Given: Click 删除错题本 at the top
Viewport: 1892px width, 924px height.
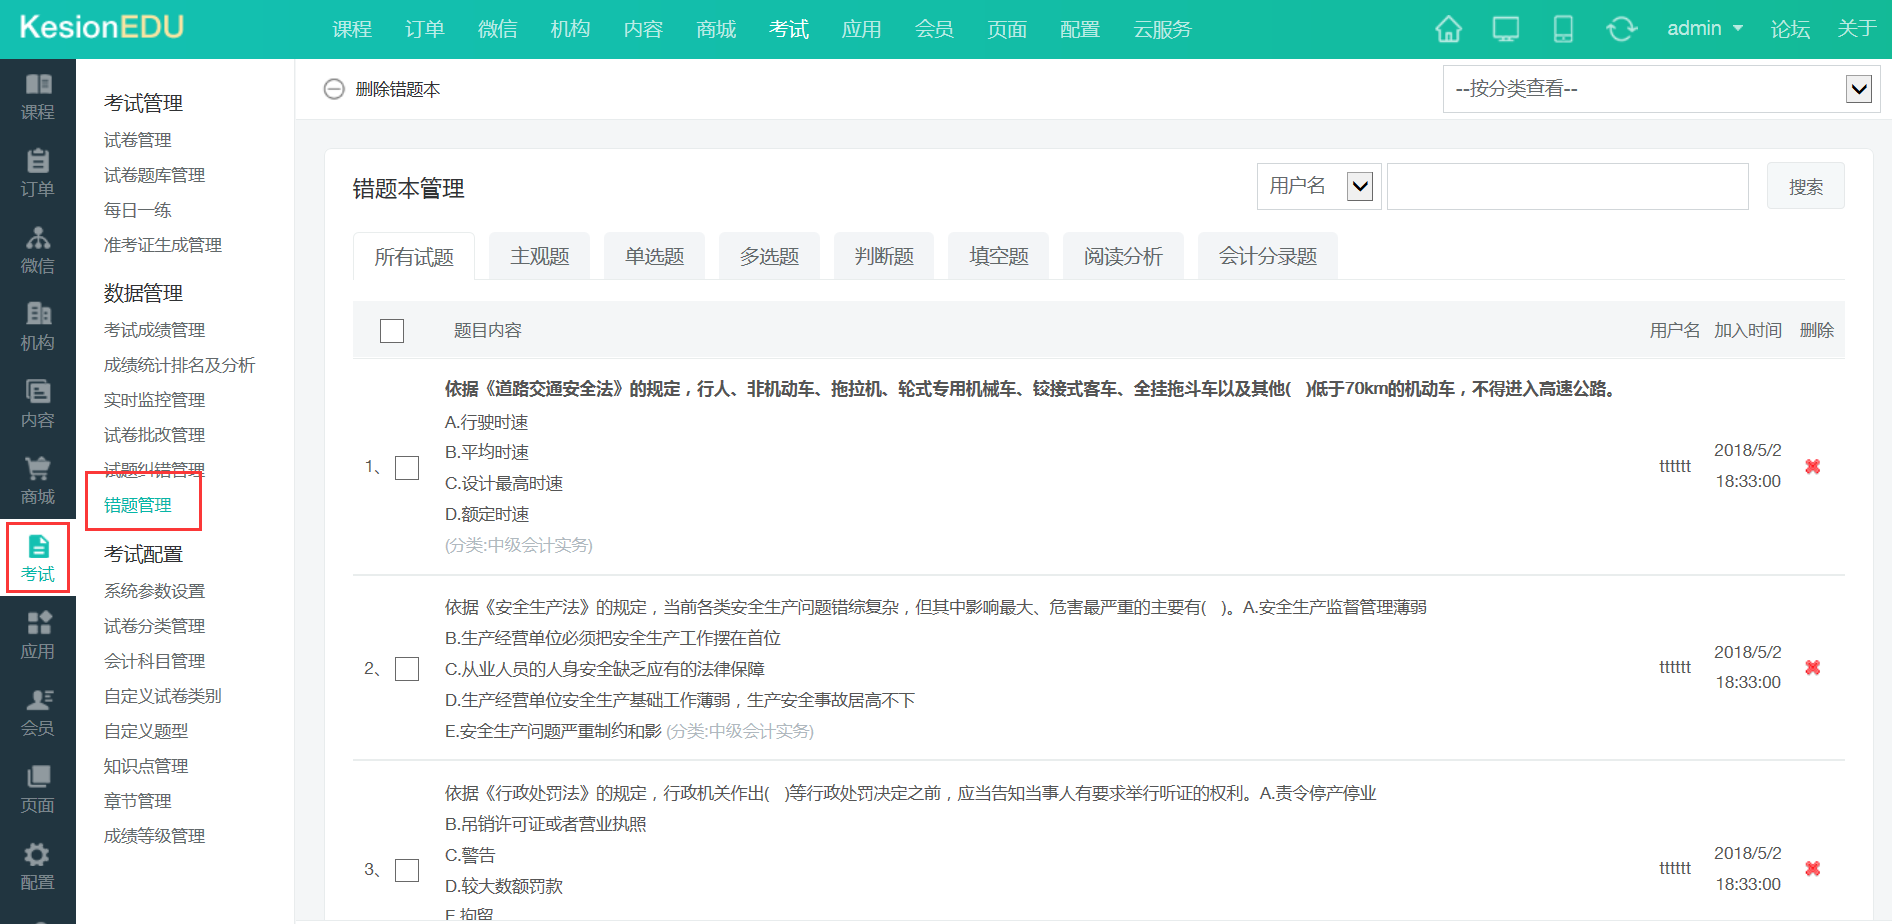Looking at the screenshot, I should point(395,89).
